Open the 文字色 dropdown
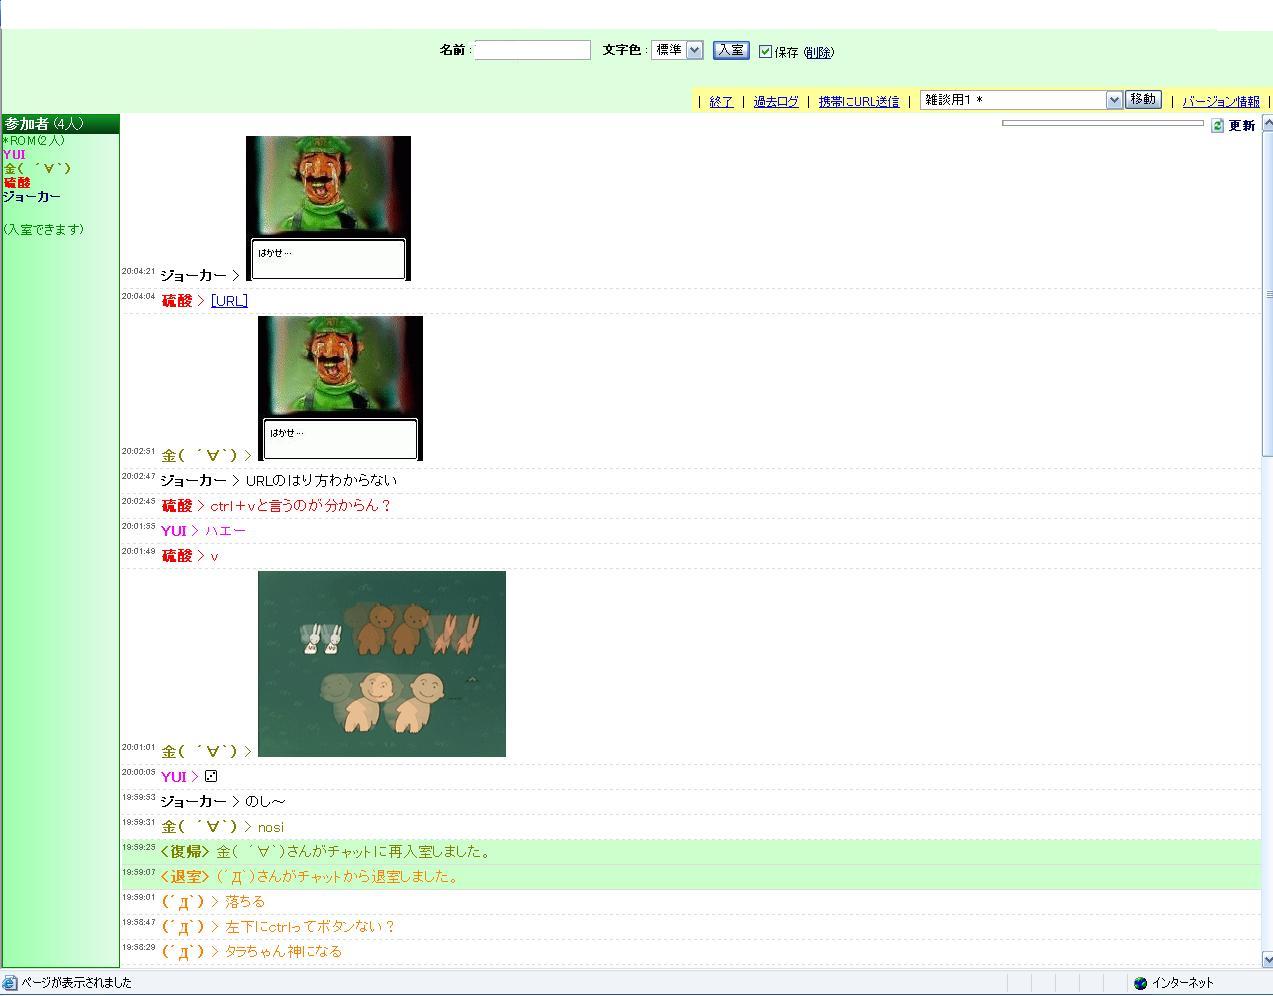Screen dimensions: 1273x996 (678, 50)
